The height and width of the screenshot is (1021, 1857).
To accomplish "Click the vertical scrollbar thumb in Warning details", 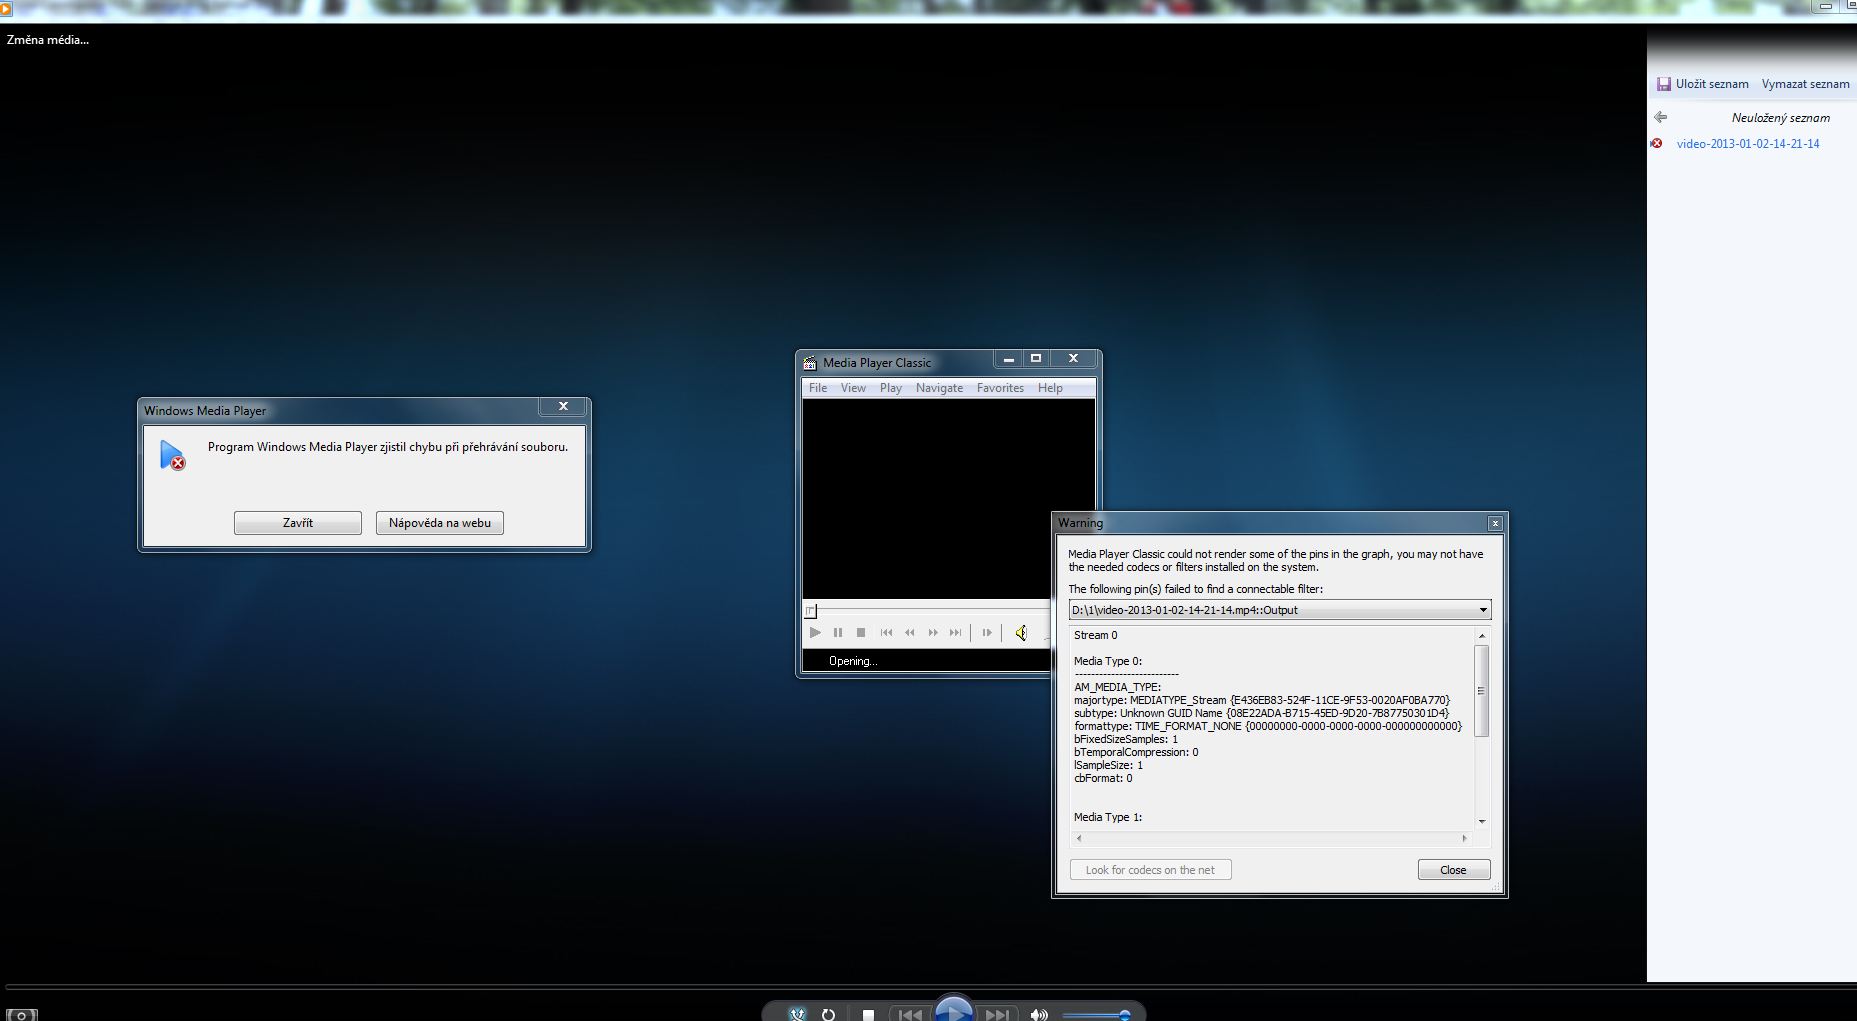I will pos(1482,690).
